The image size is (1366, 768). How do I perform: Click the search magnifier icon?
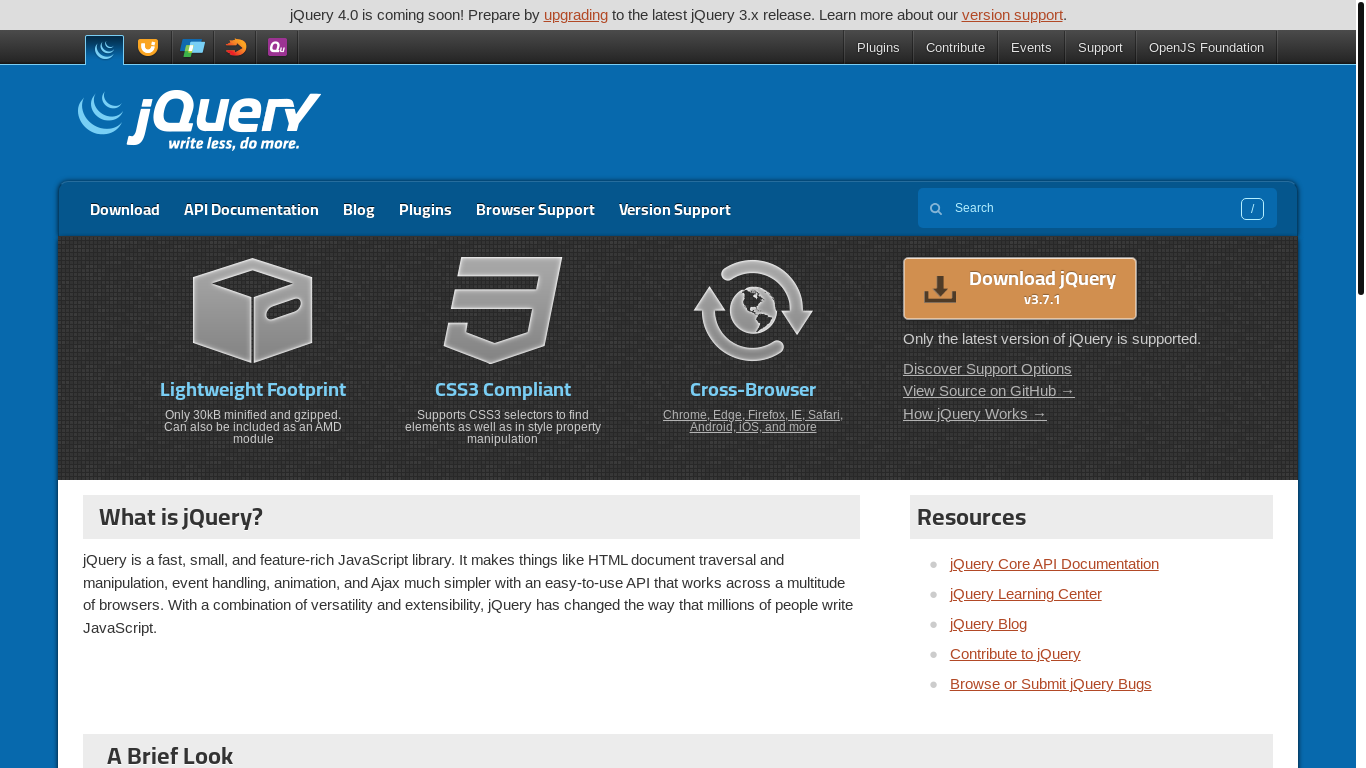click(936, 209)
